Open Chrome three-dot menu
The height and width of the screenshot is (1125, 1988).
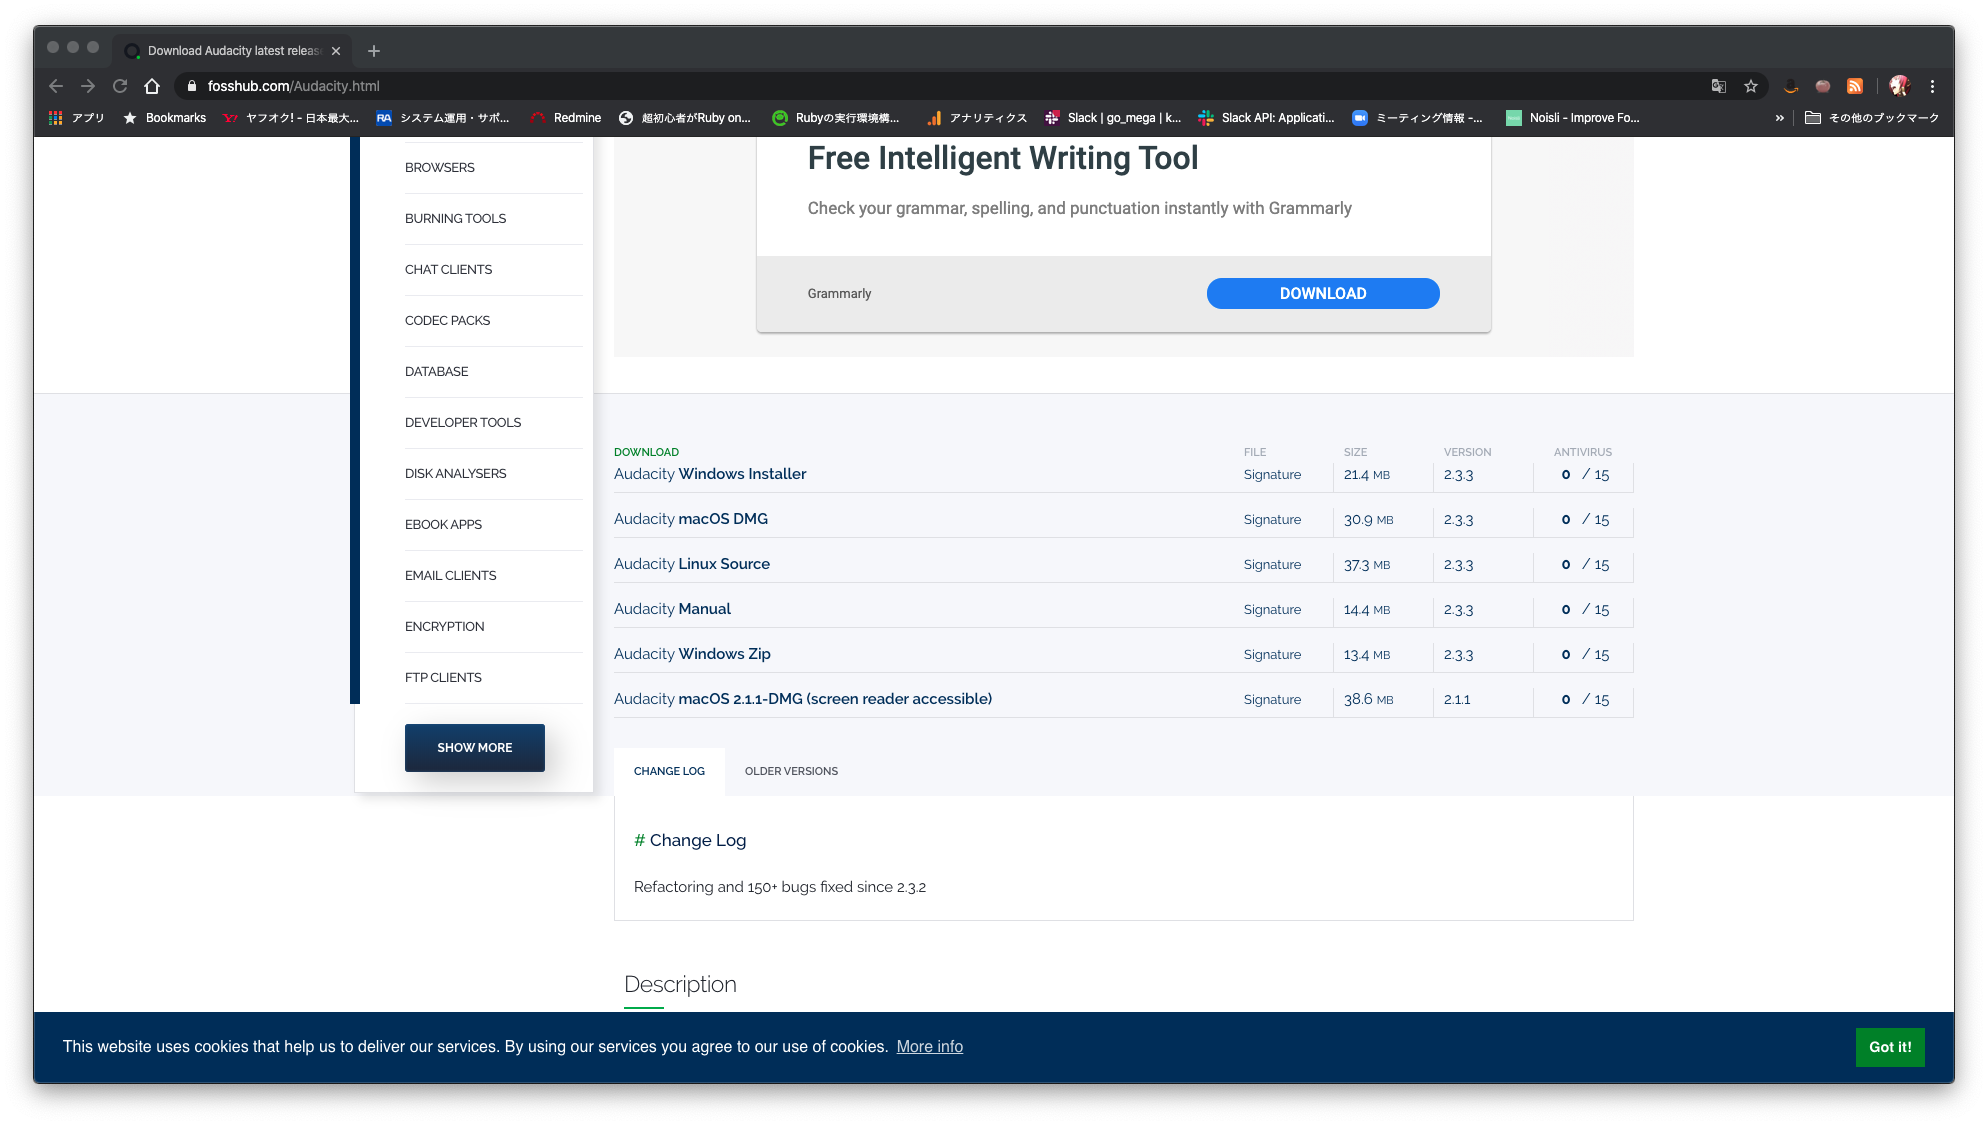tap(1932, 86)
